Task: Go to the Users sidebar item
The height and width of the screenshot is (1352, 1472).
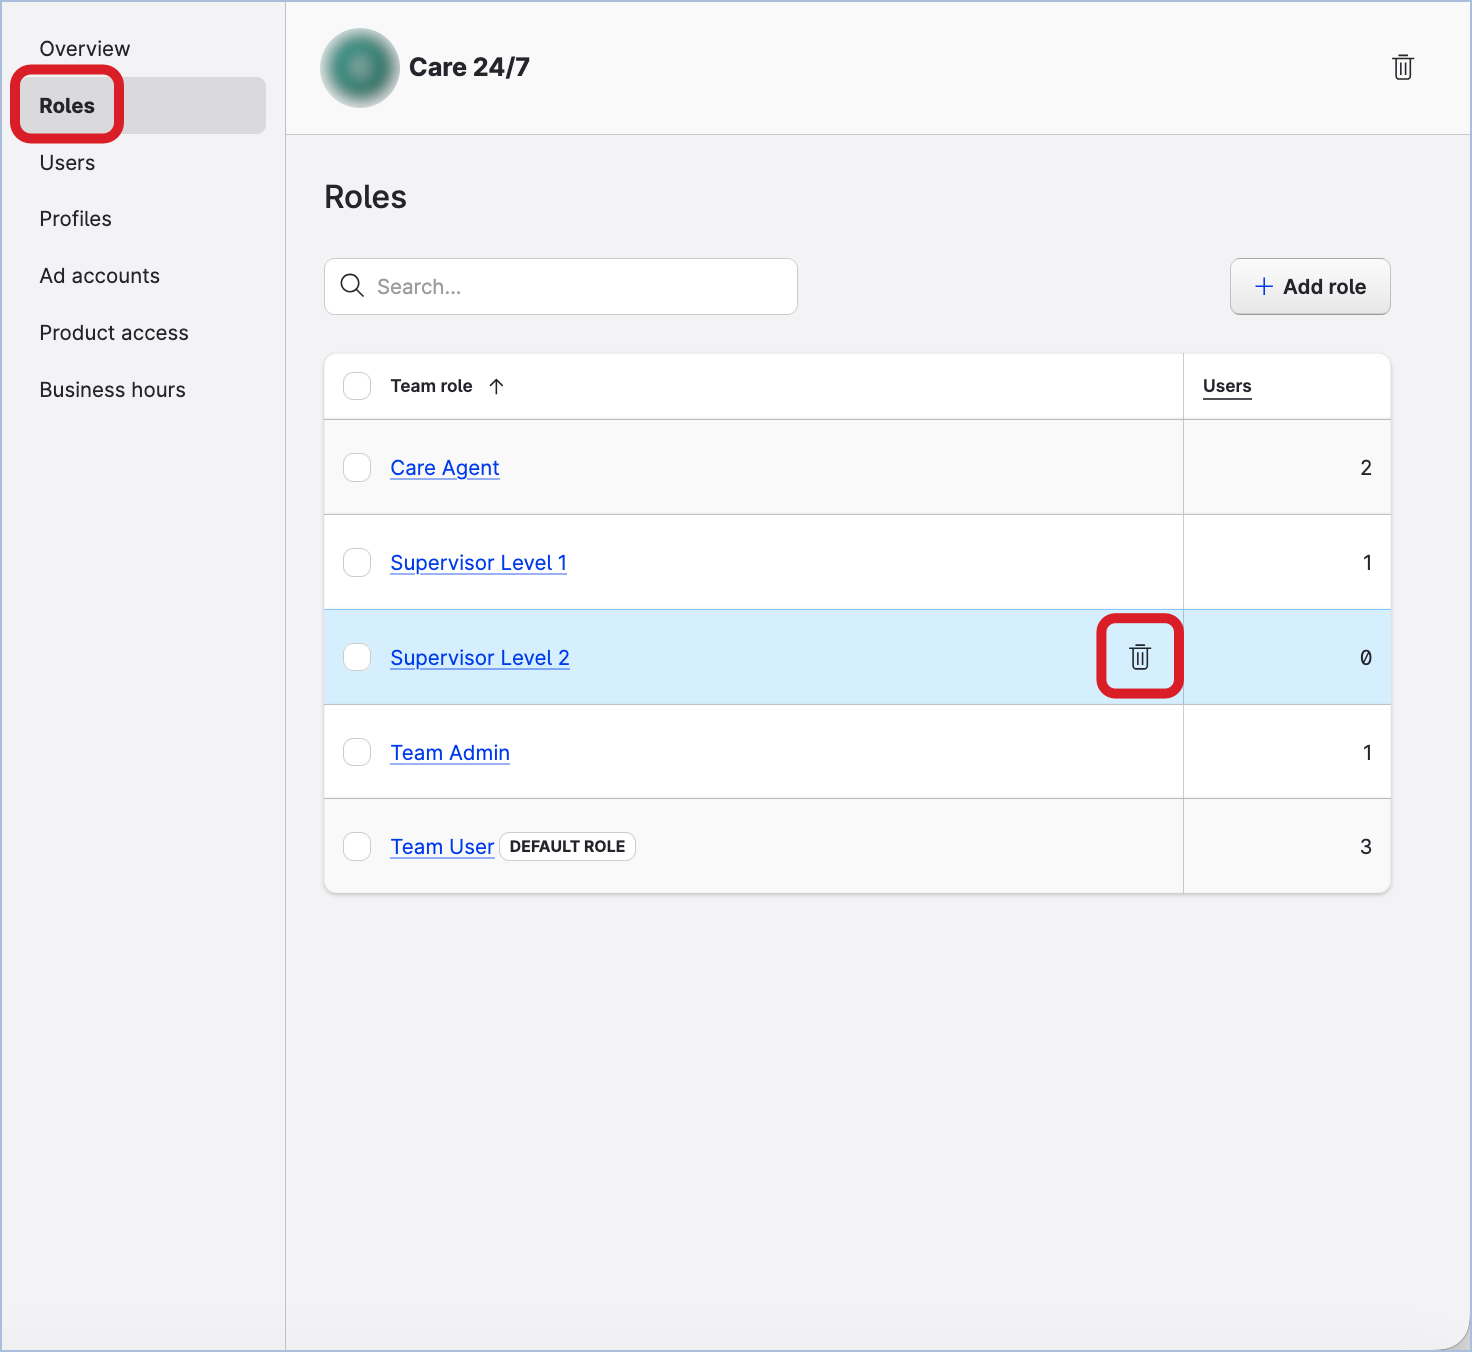Action: point(67,163)
